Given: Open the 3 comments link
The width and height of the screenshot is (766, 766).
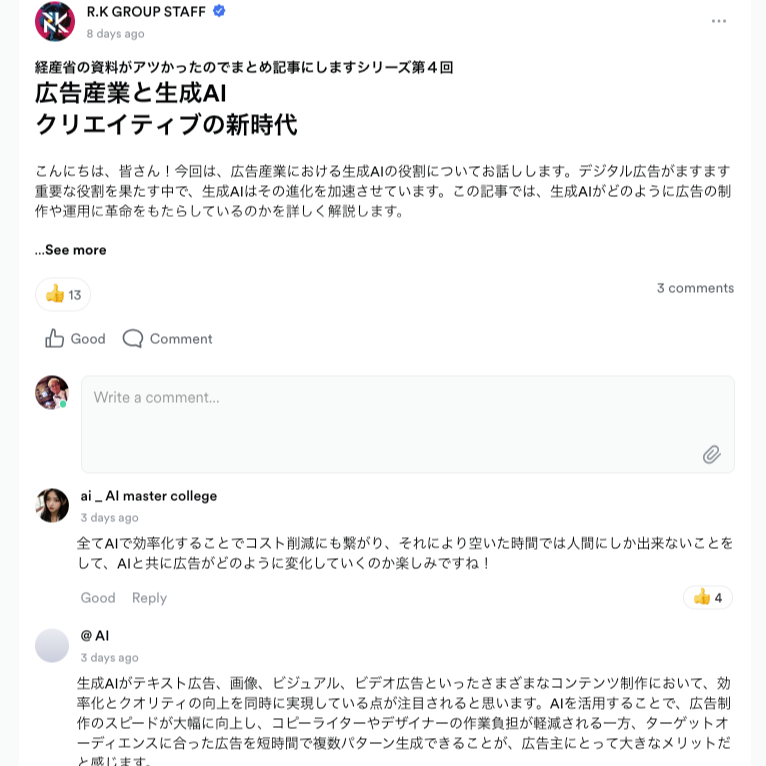Looking at the screenshot, I should (695, 288).
